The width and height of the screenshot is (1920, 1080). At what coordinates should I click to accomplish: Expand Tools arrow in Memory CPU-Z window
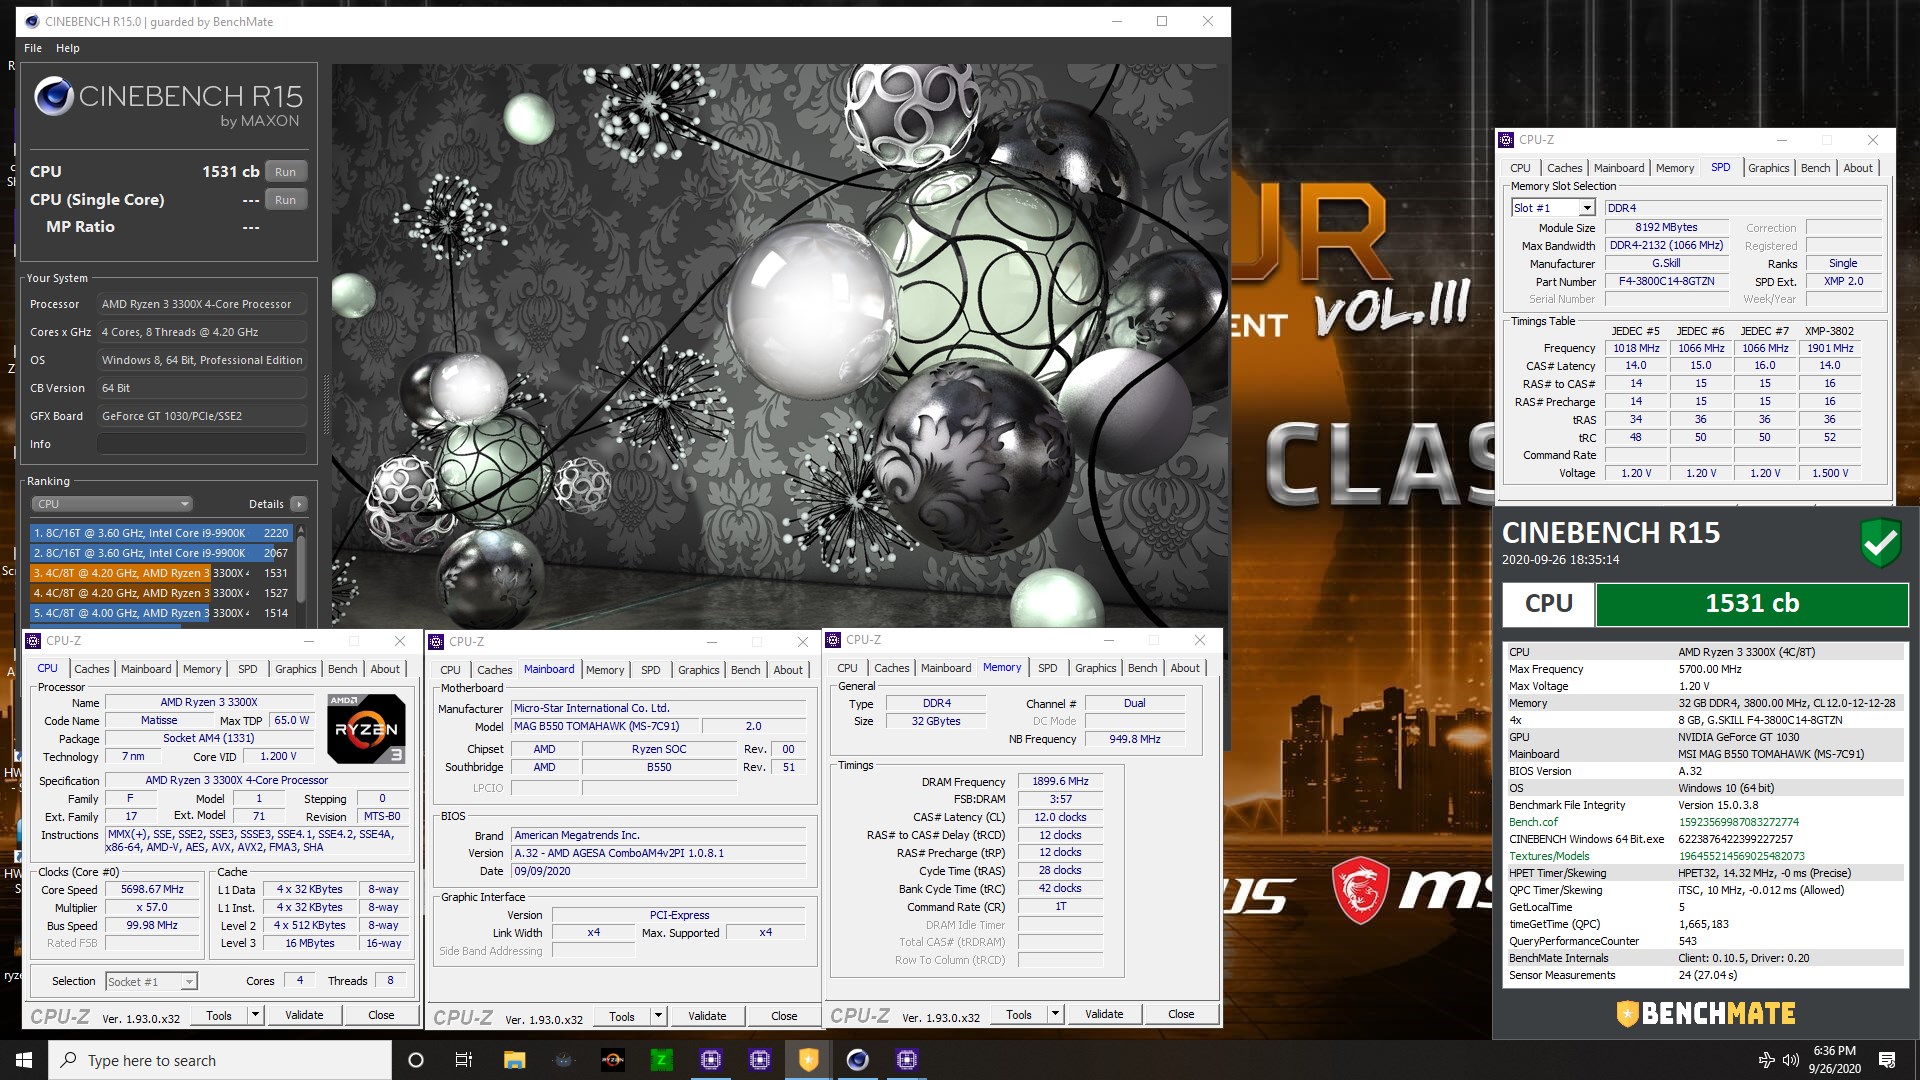1055,1014
